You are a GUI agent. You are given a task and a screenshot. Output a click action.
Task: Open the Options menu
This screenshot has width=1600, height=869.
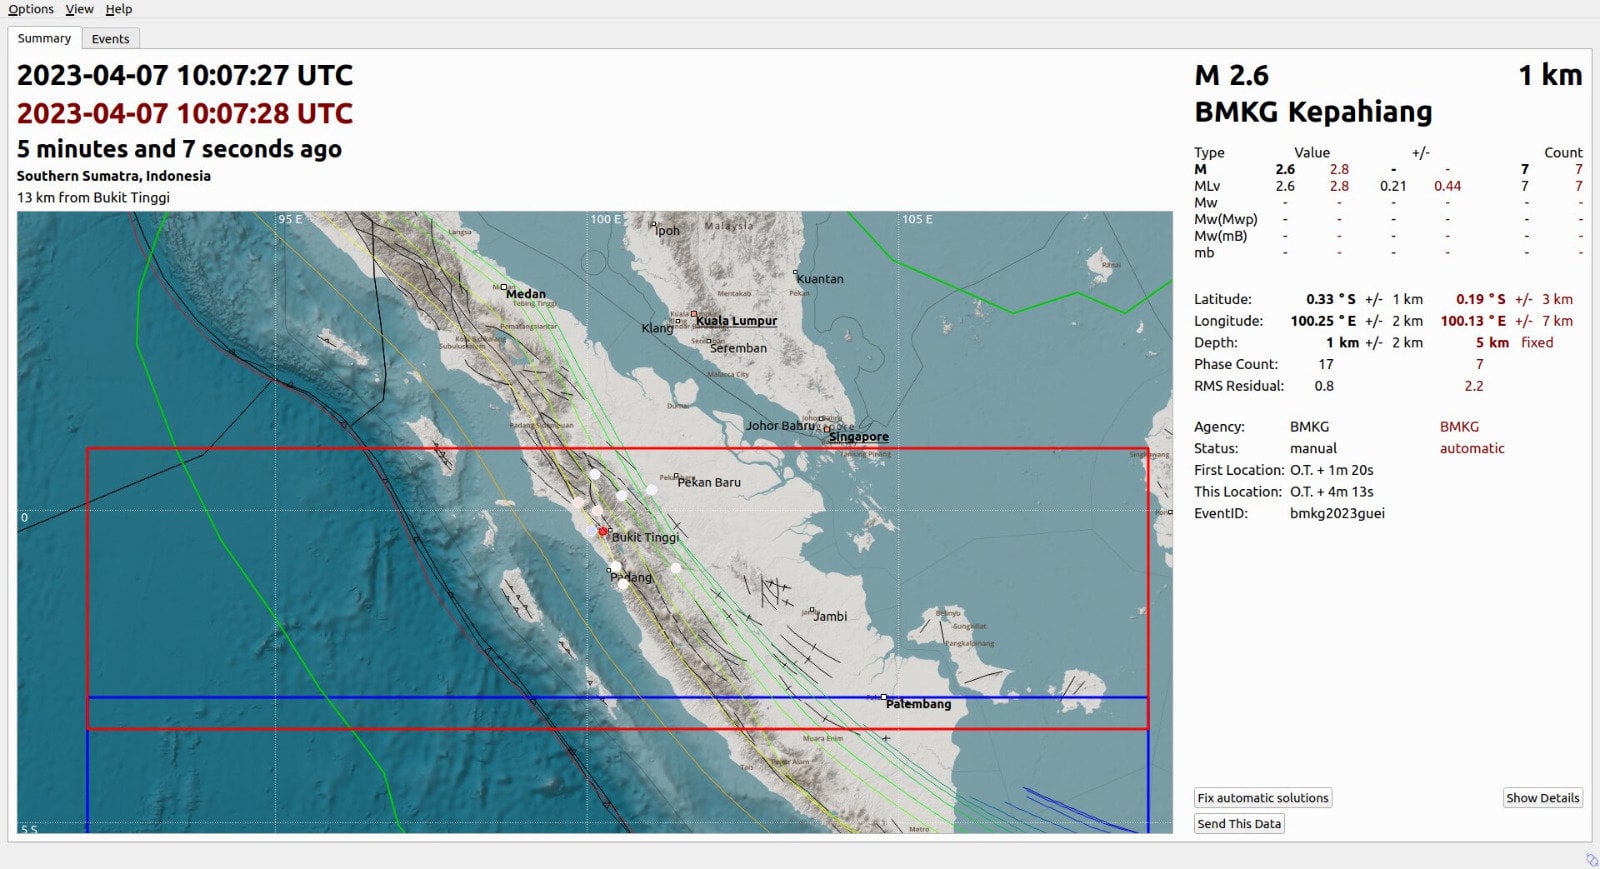click(31, 9)
